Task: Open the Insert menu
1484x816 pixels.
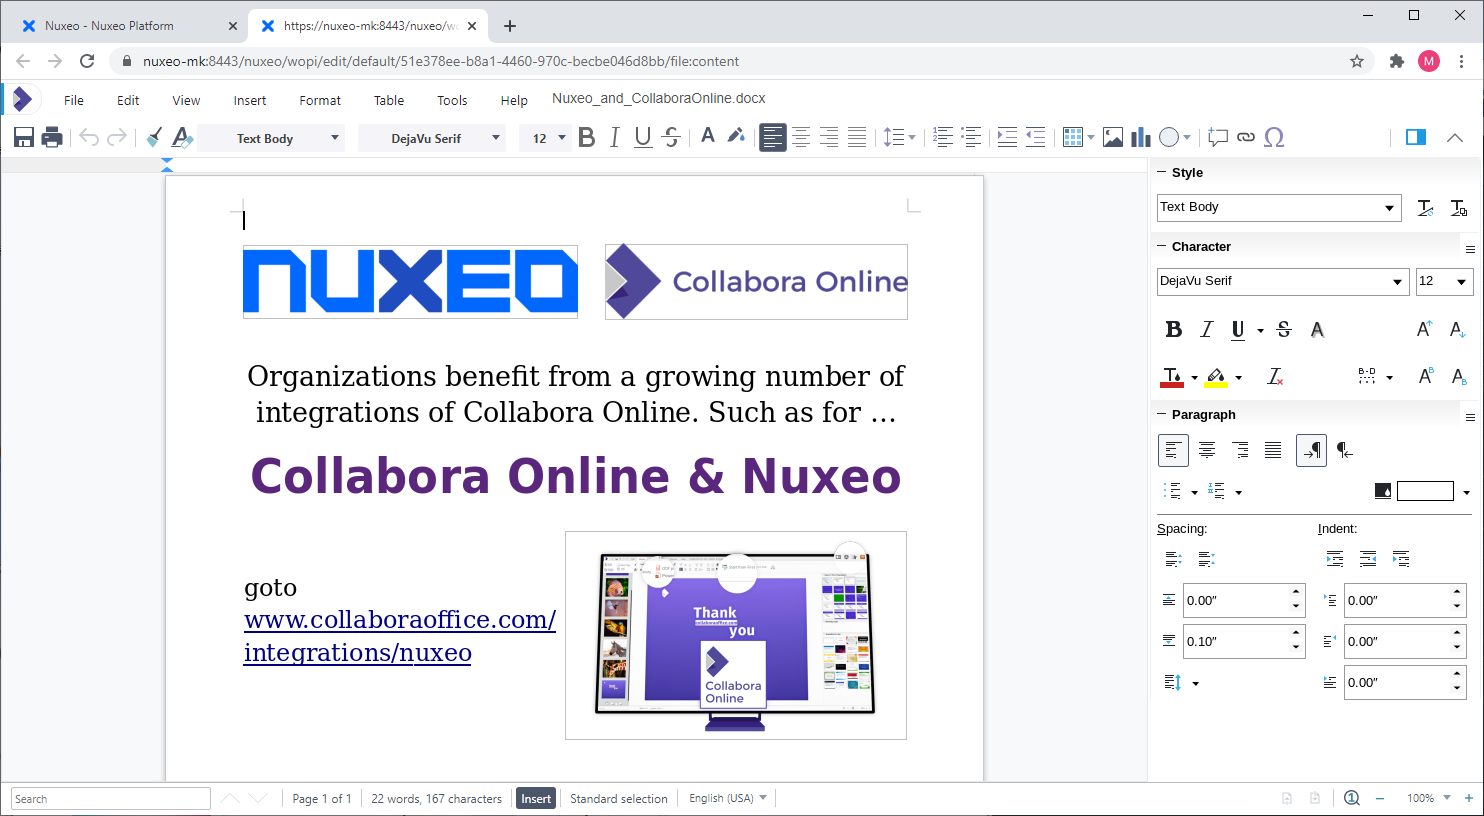Action: coord(250,100)
